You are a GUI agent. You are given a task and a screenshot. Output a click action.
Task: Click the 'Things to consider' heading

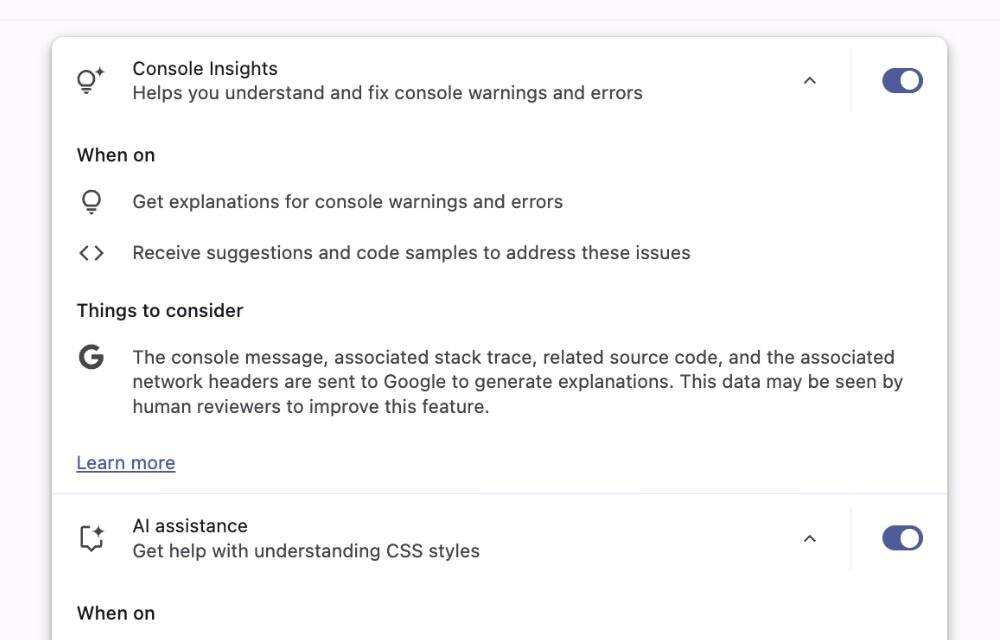160,311
